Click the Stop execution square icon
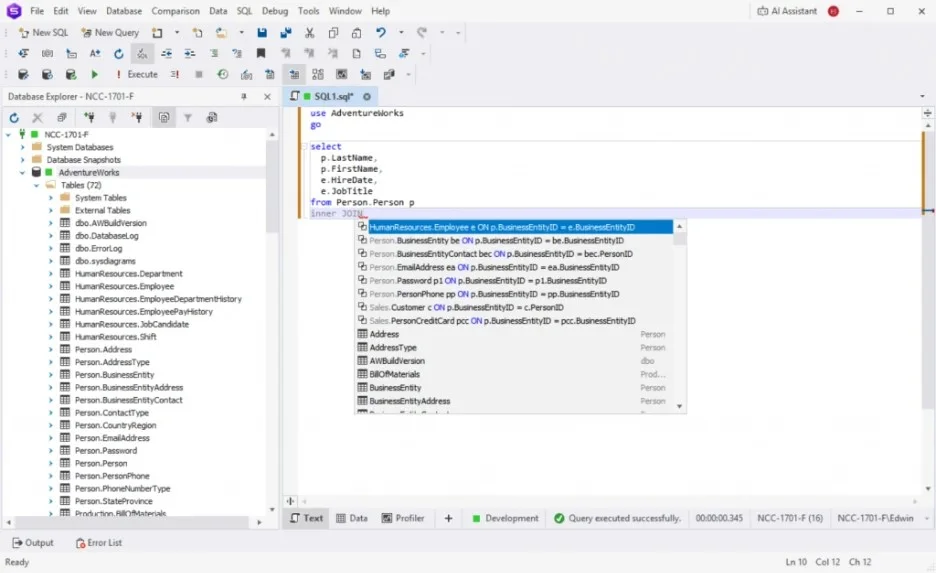Viewport: 936px width, 573px height. point(199,75)
